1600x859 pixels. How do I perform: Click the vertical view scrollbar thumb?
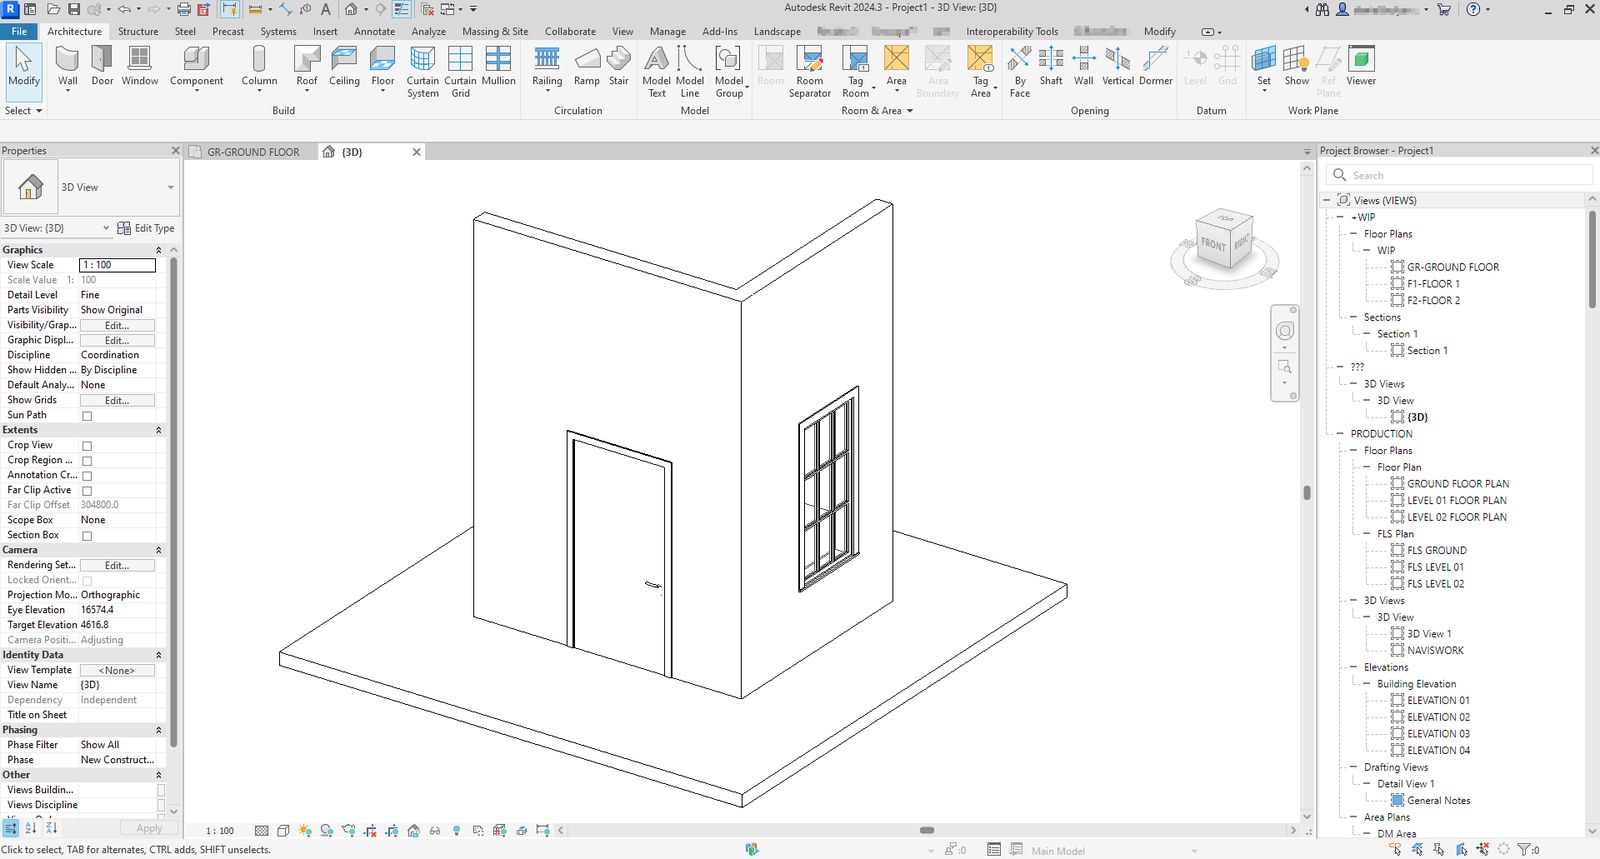1306,493
